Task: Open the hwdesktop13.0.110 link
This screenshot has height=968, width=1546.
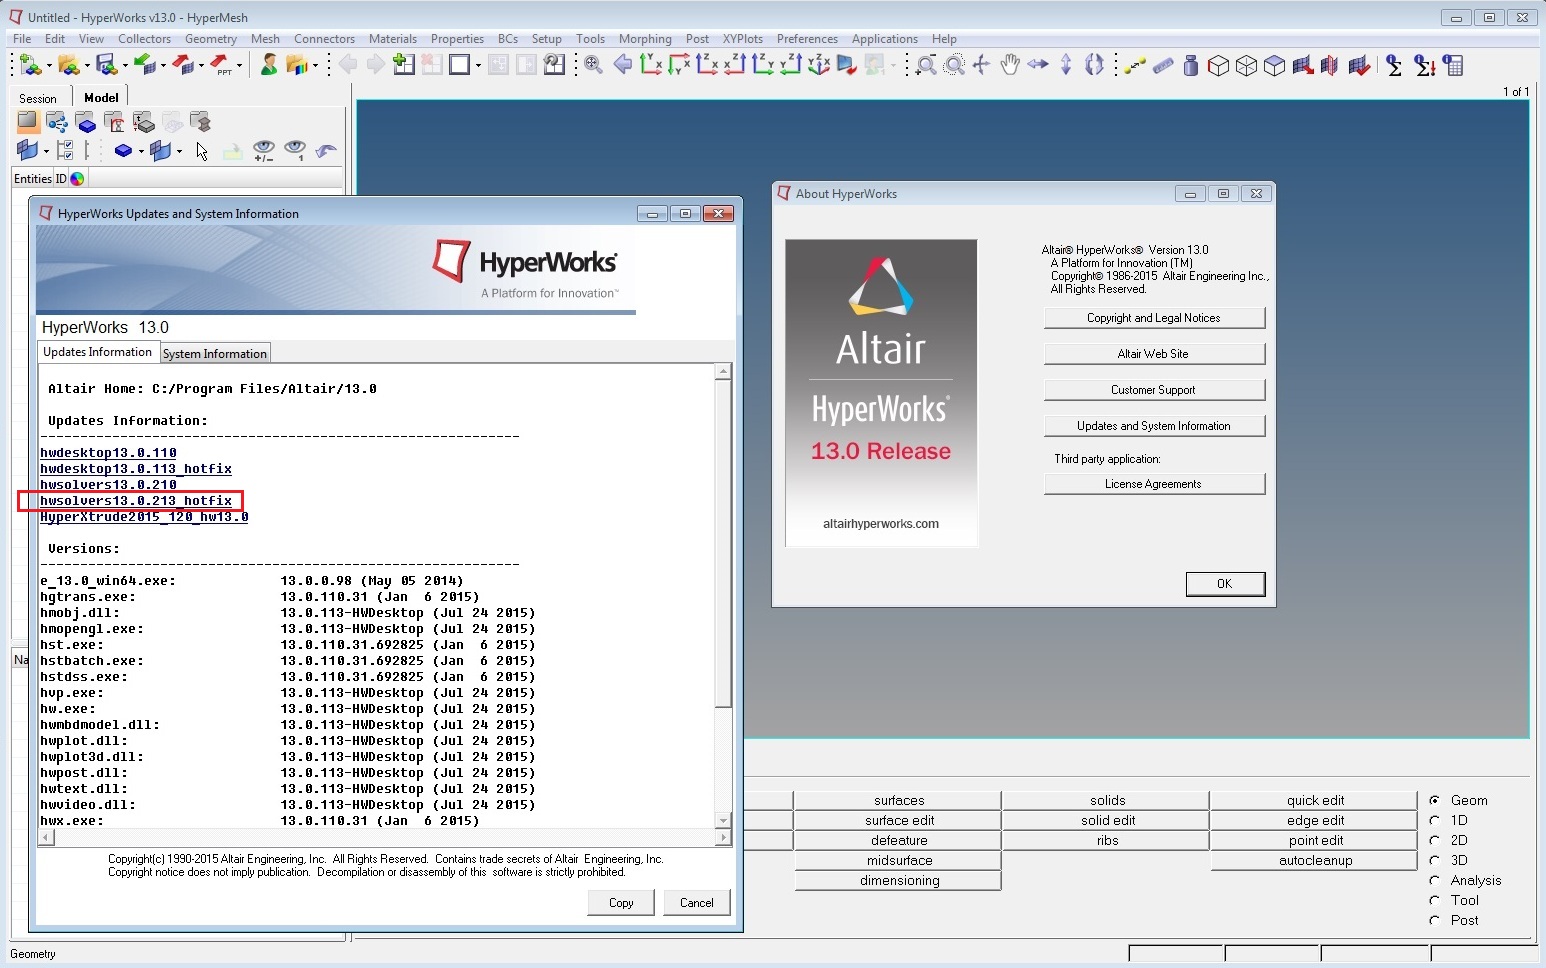Action: 108,452
